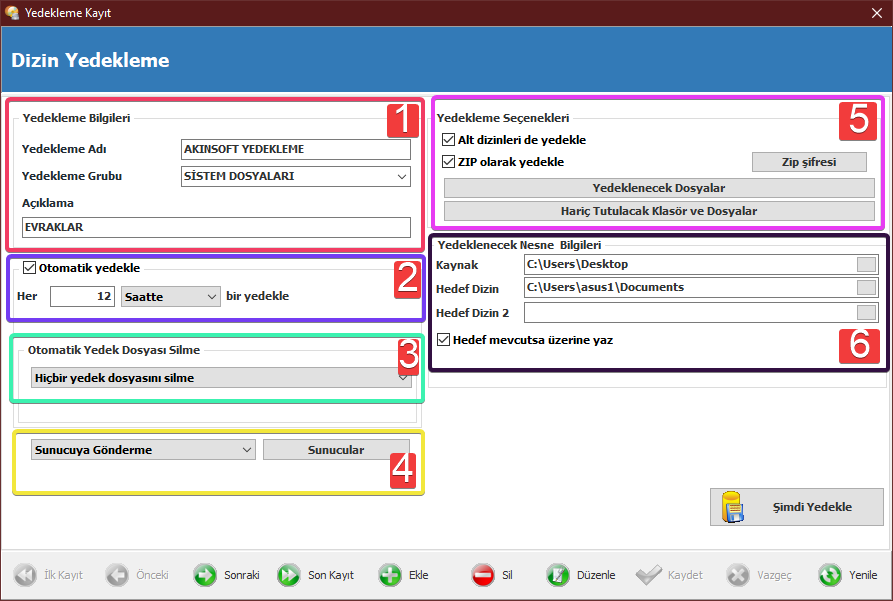The width and height of the screenshot is (893, 601).
Task: Open the Hiçbir yedek dosyasını silme dropdown
Action: pos(221,378)
